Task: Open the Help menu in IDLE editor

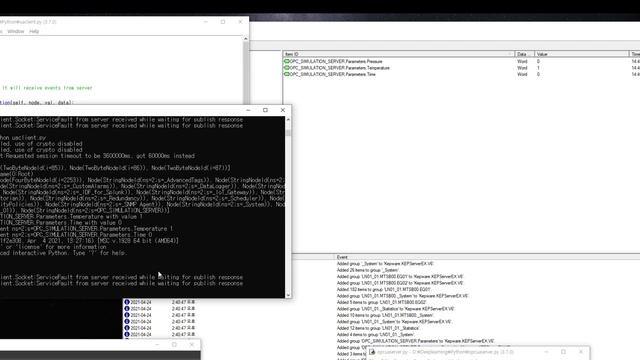Action: 34,31
